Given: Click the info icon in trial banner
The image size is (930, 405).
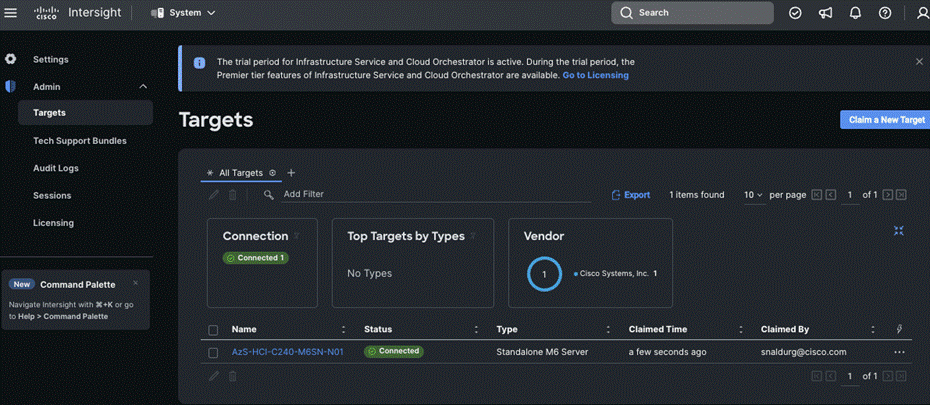Looking at the screenshot, I should pyautogui.click(x=199, y=62).
